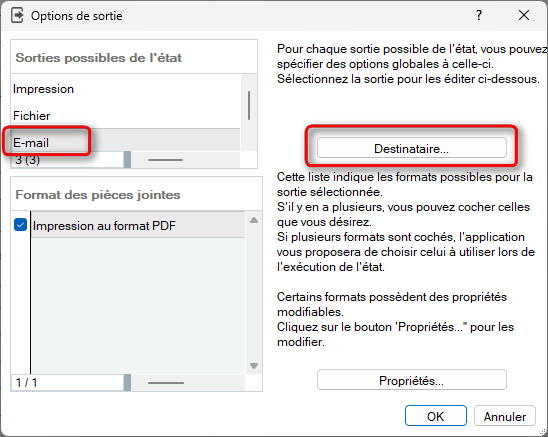Click the splitter handle beside 3 (3) counter
This screenshot has height=437, width=548.
[x=127, y=160]
